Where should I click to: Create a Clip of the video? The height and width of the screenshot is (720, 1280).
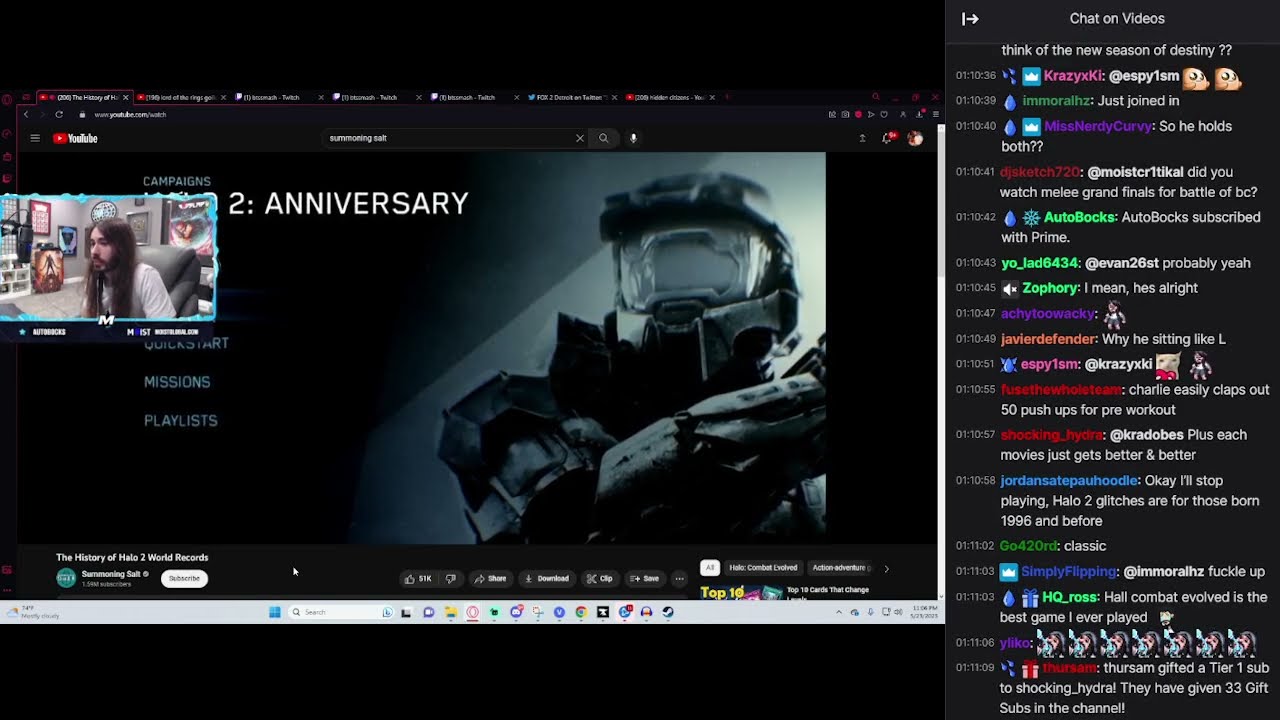pos(599,578)
